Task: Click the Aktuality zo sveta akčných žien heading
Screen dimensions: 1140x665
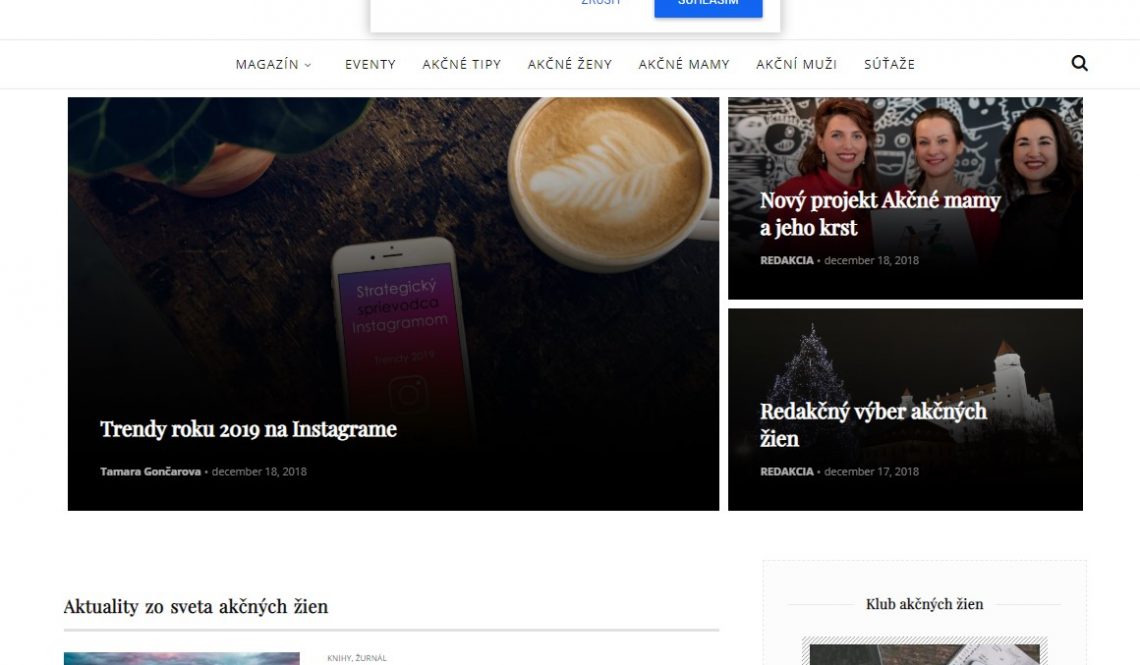Action: click(196, 606)
